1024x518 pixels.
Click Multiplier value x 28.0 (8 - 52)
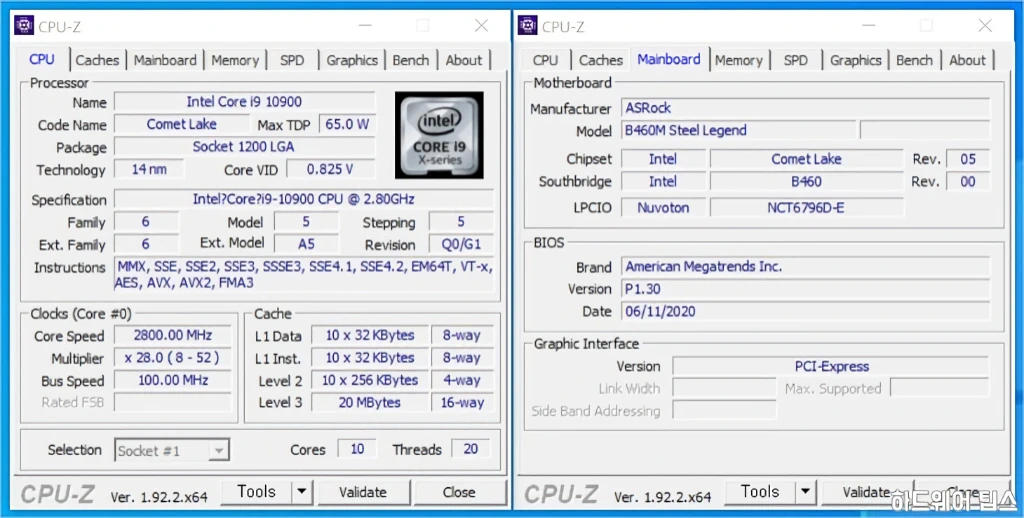(x=172, y=358)
